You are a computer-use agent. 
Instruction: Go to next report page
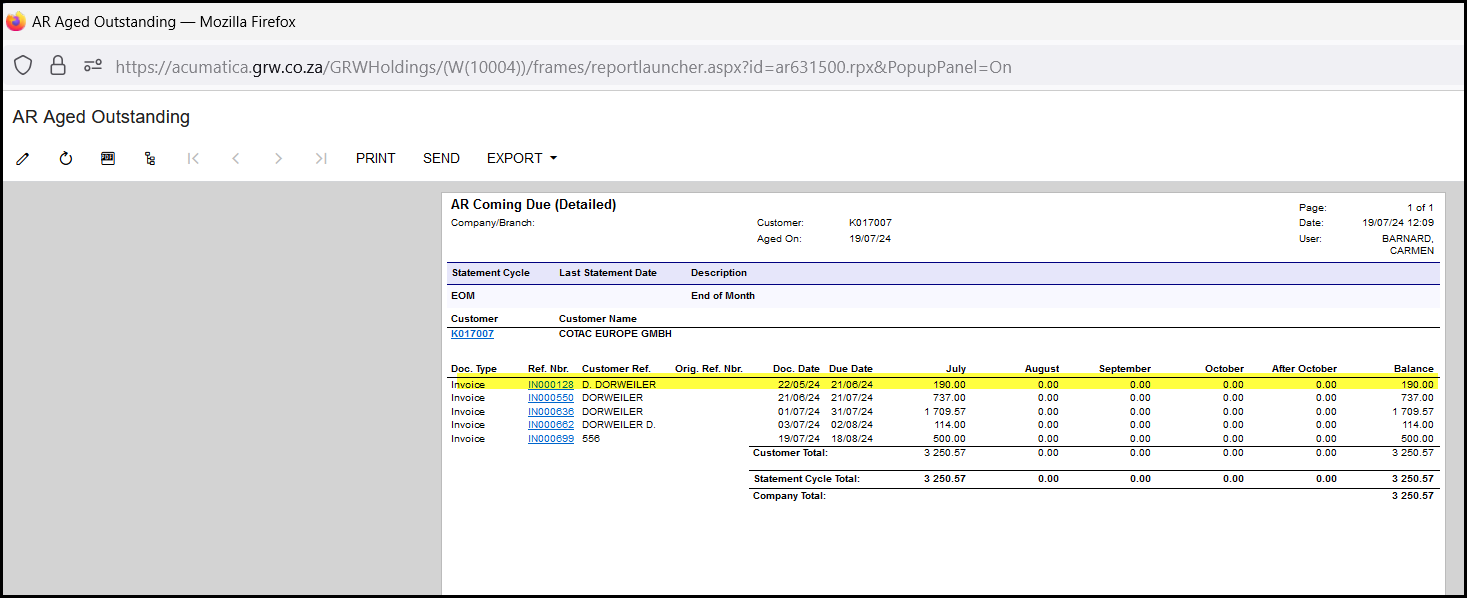278,158
